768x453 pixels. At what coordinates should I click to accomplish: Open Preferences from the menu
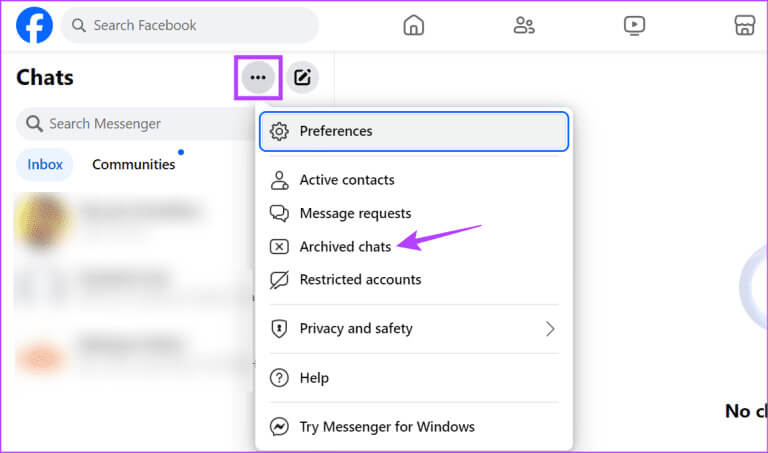(x=414, y=131)
